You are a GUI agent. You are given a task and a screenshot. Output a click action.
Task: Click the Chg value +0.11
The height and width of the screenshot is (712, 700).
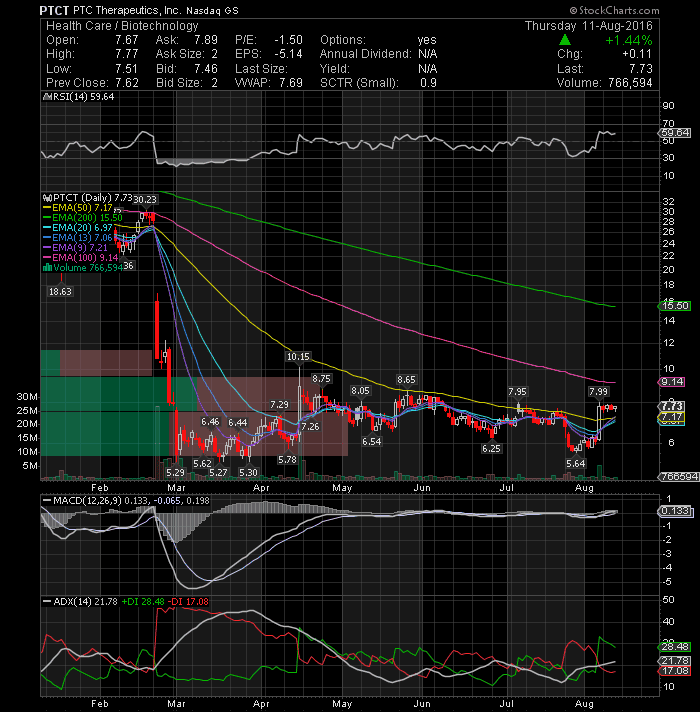(x=636, y=54)
